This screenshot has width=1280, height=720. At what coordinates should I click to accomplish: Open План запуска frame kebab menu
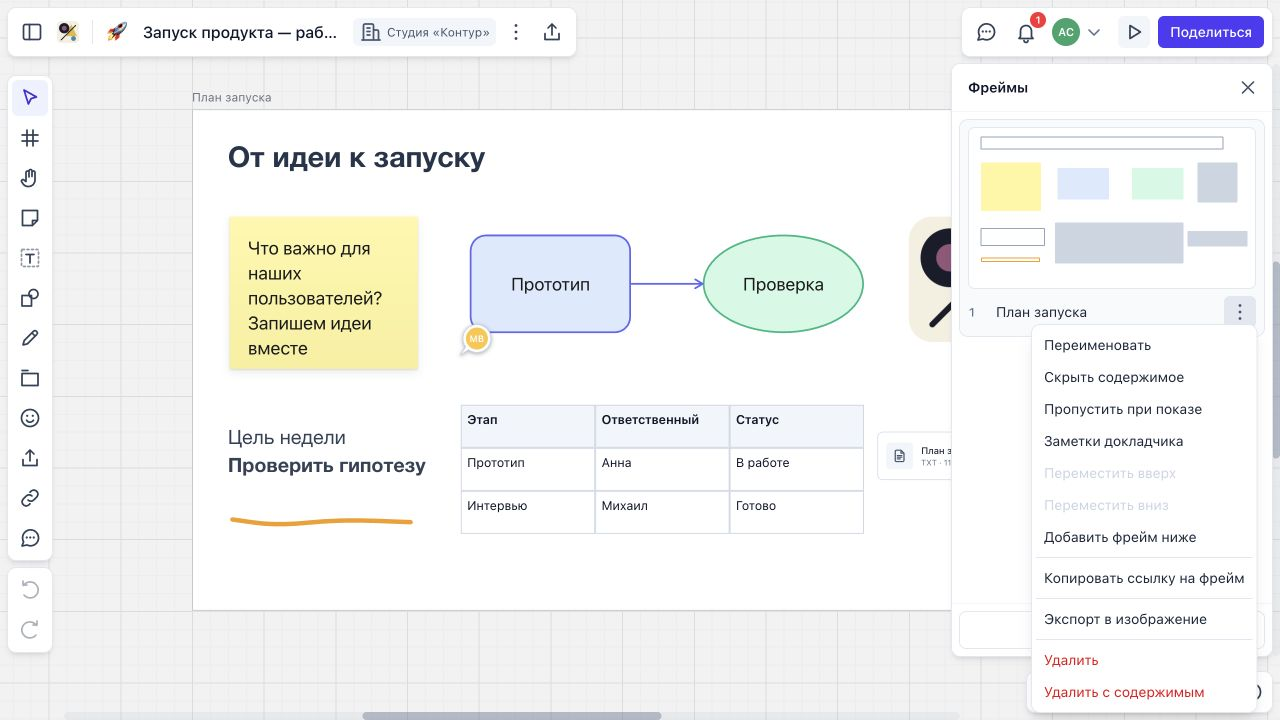pyautogui.click(x=1239, y=312)
